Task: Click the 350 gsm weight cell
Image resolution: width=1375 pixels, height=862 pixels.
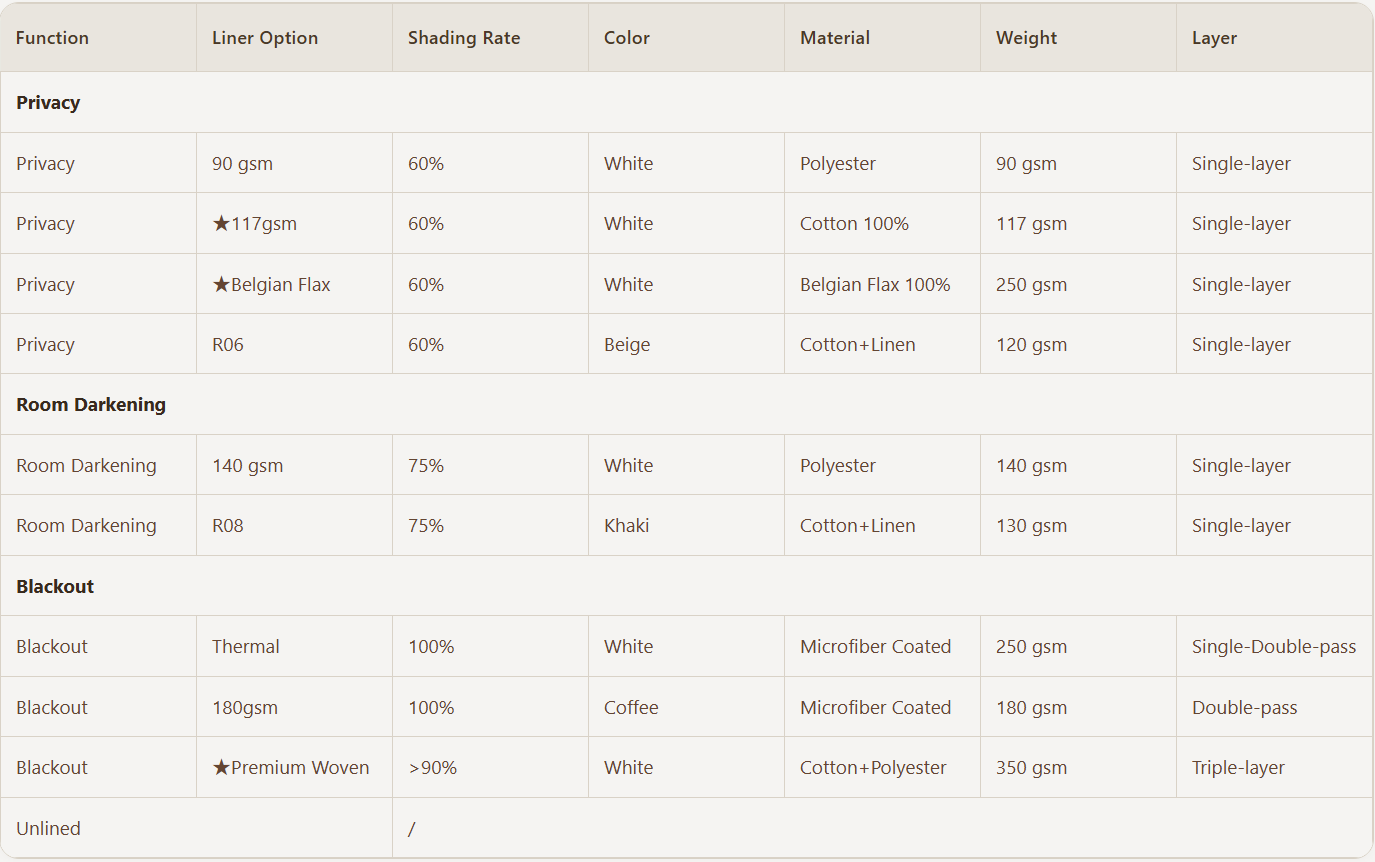Action: point(1078,767)
